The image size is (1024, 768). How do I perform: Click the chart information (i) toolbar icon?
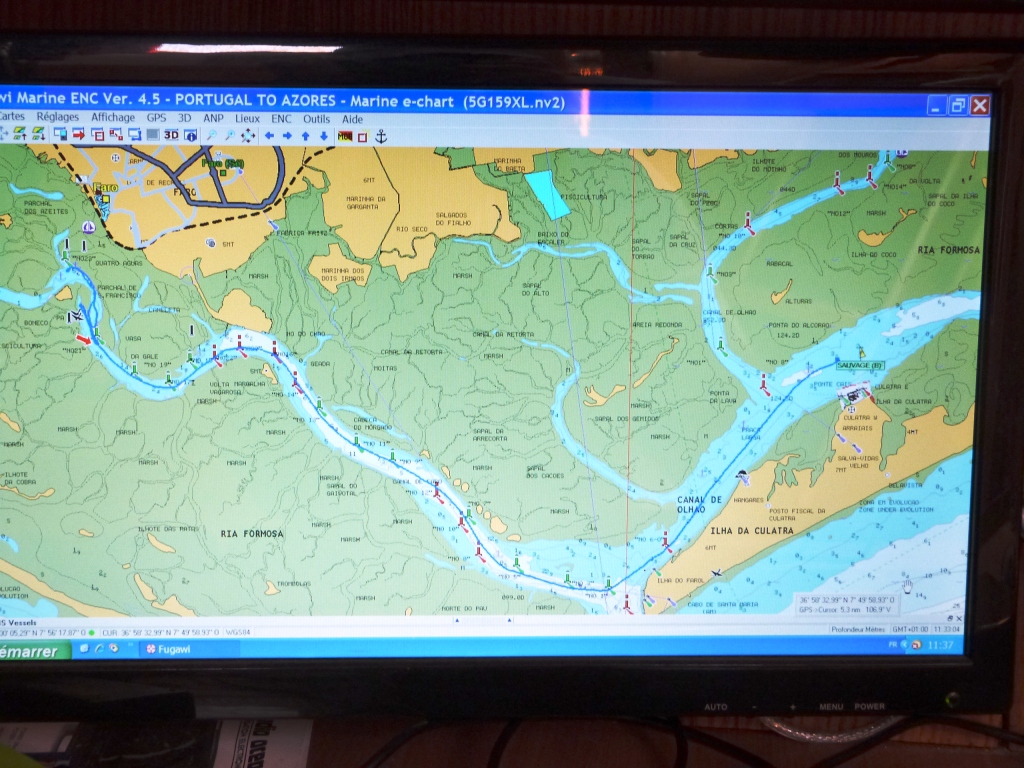(191, 136)
